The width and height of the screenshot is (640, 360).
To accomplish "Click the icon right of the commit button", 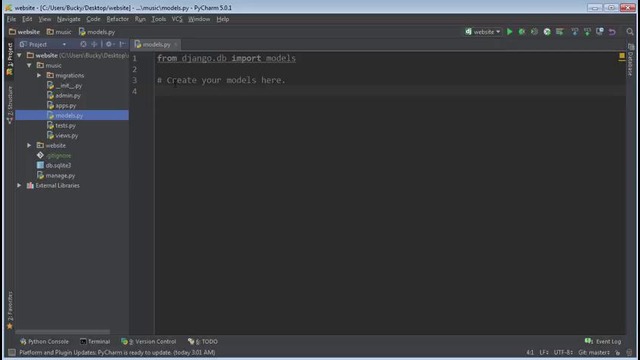I will click(600, 31).
